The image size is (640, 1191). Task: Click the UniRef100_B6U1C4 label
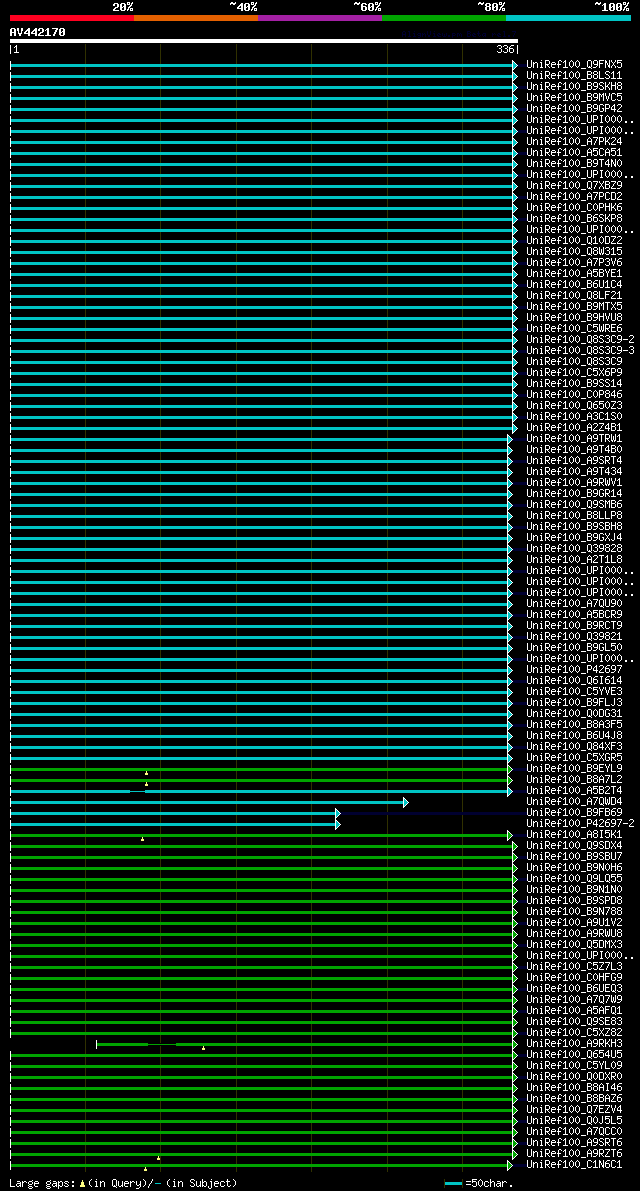coord(574,285)
